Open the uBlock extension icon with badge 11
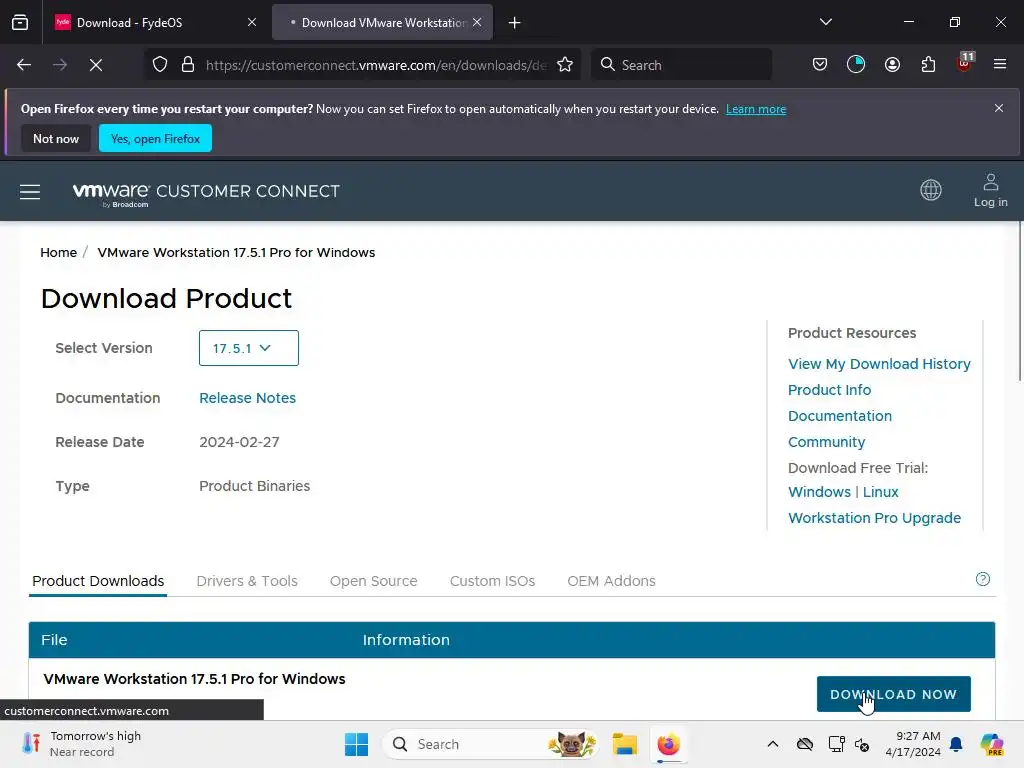Image resolution: width=1024 pixels, height=768 pixels. click(x=965, y=63)
